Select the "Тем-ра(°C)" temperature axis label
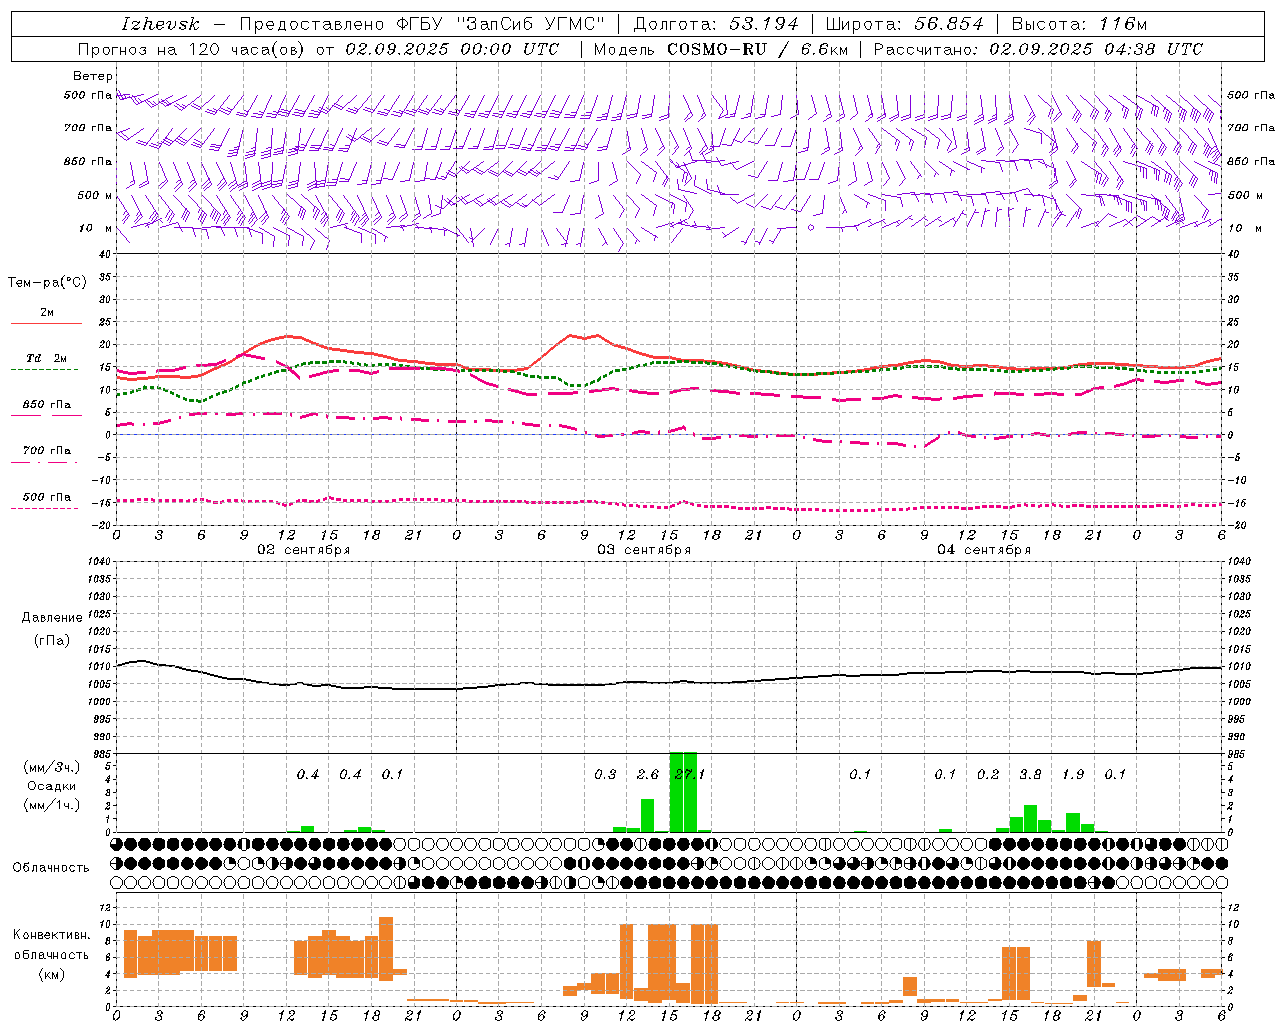This screenshot has height=1024, width=1280. 47,283
